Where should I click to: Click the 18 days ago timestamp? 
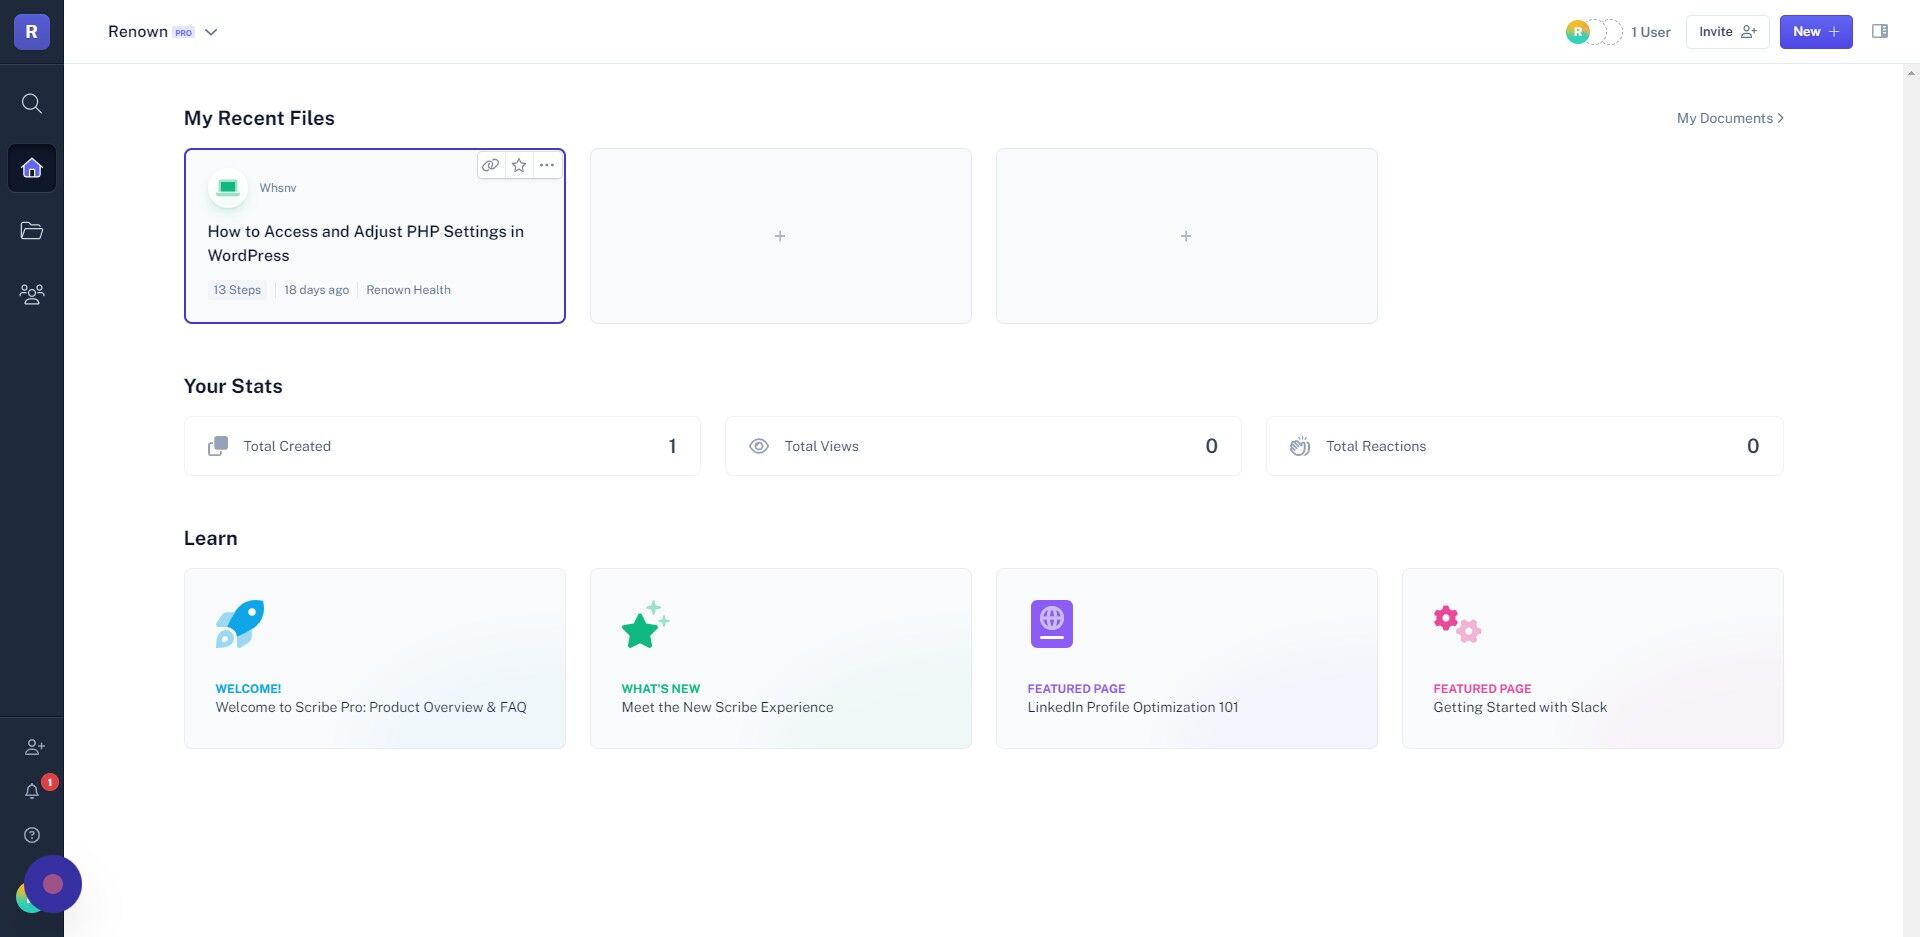tap(316, 290)
